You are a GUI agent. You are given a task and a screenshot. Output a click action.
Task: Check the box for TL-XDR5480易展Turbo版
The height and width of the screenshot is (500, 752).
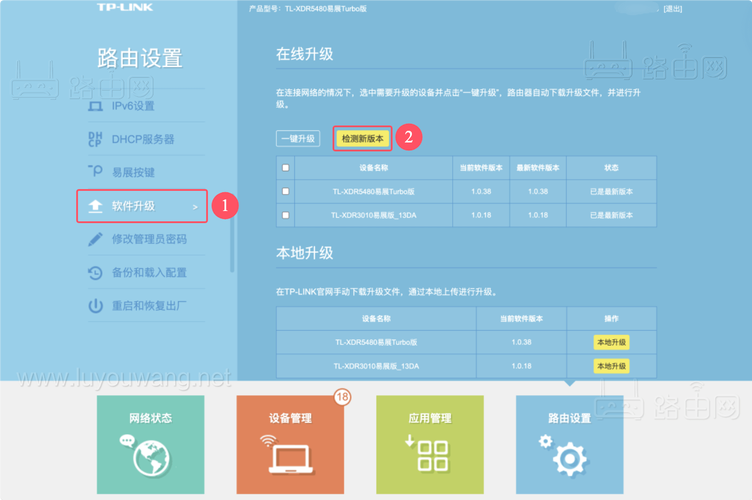point(286,191)
